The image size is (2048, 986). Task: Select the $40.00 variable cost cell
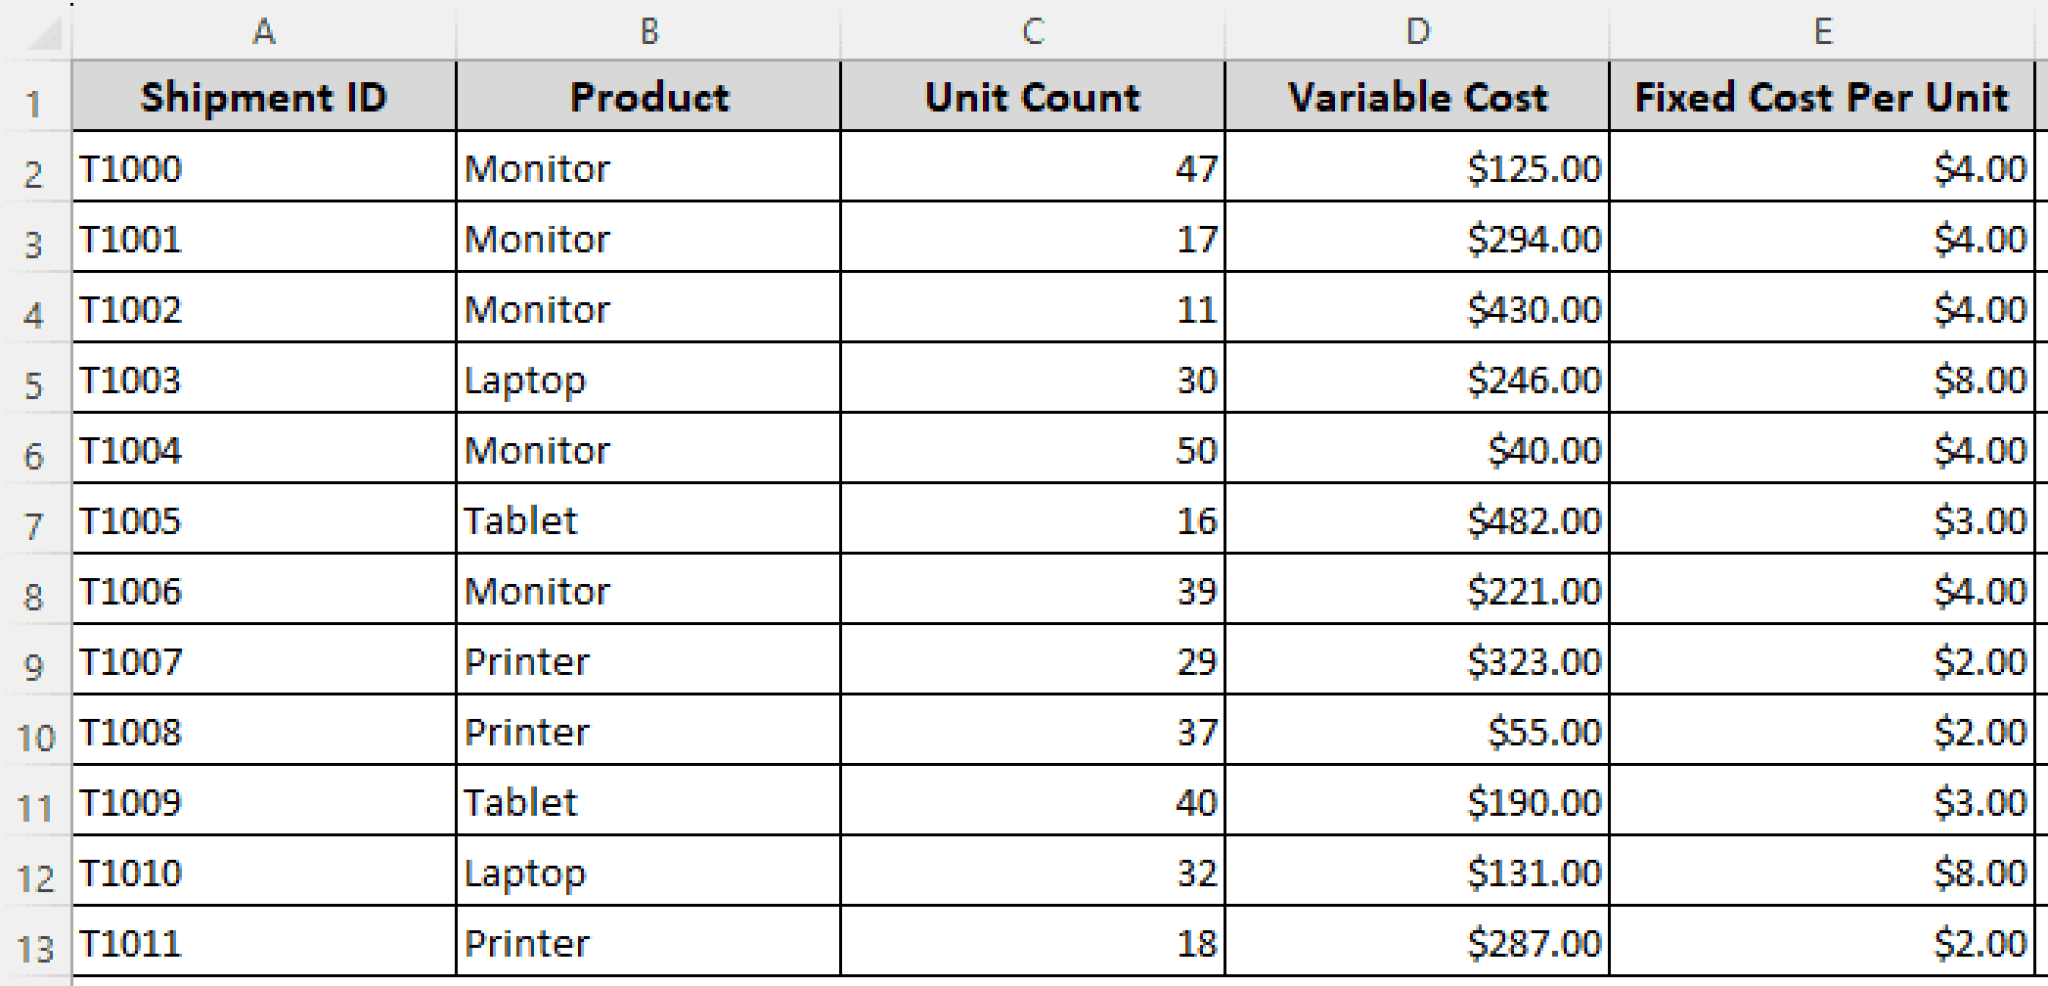coord(1416,450)
